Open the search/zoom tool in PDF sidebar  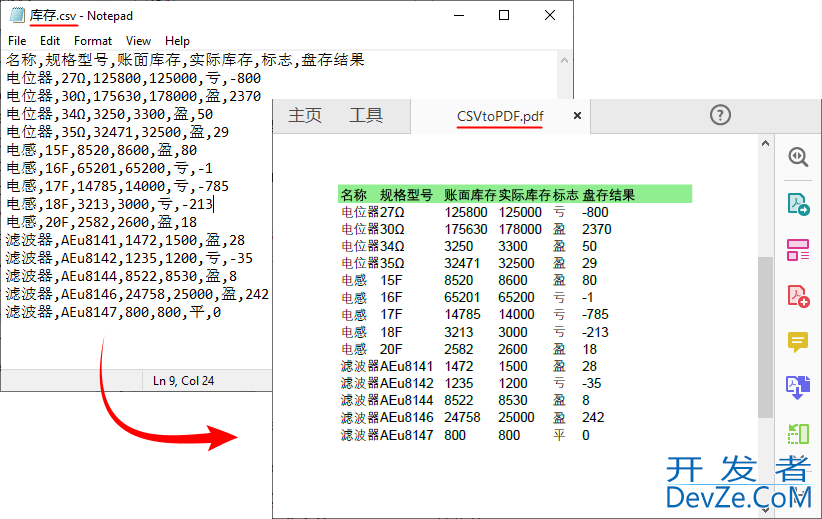(x=798, y=157)
